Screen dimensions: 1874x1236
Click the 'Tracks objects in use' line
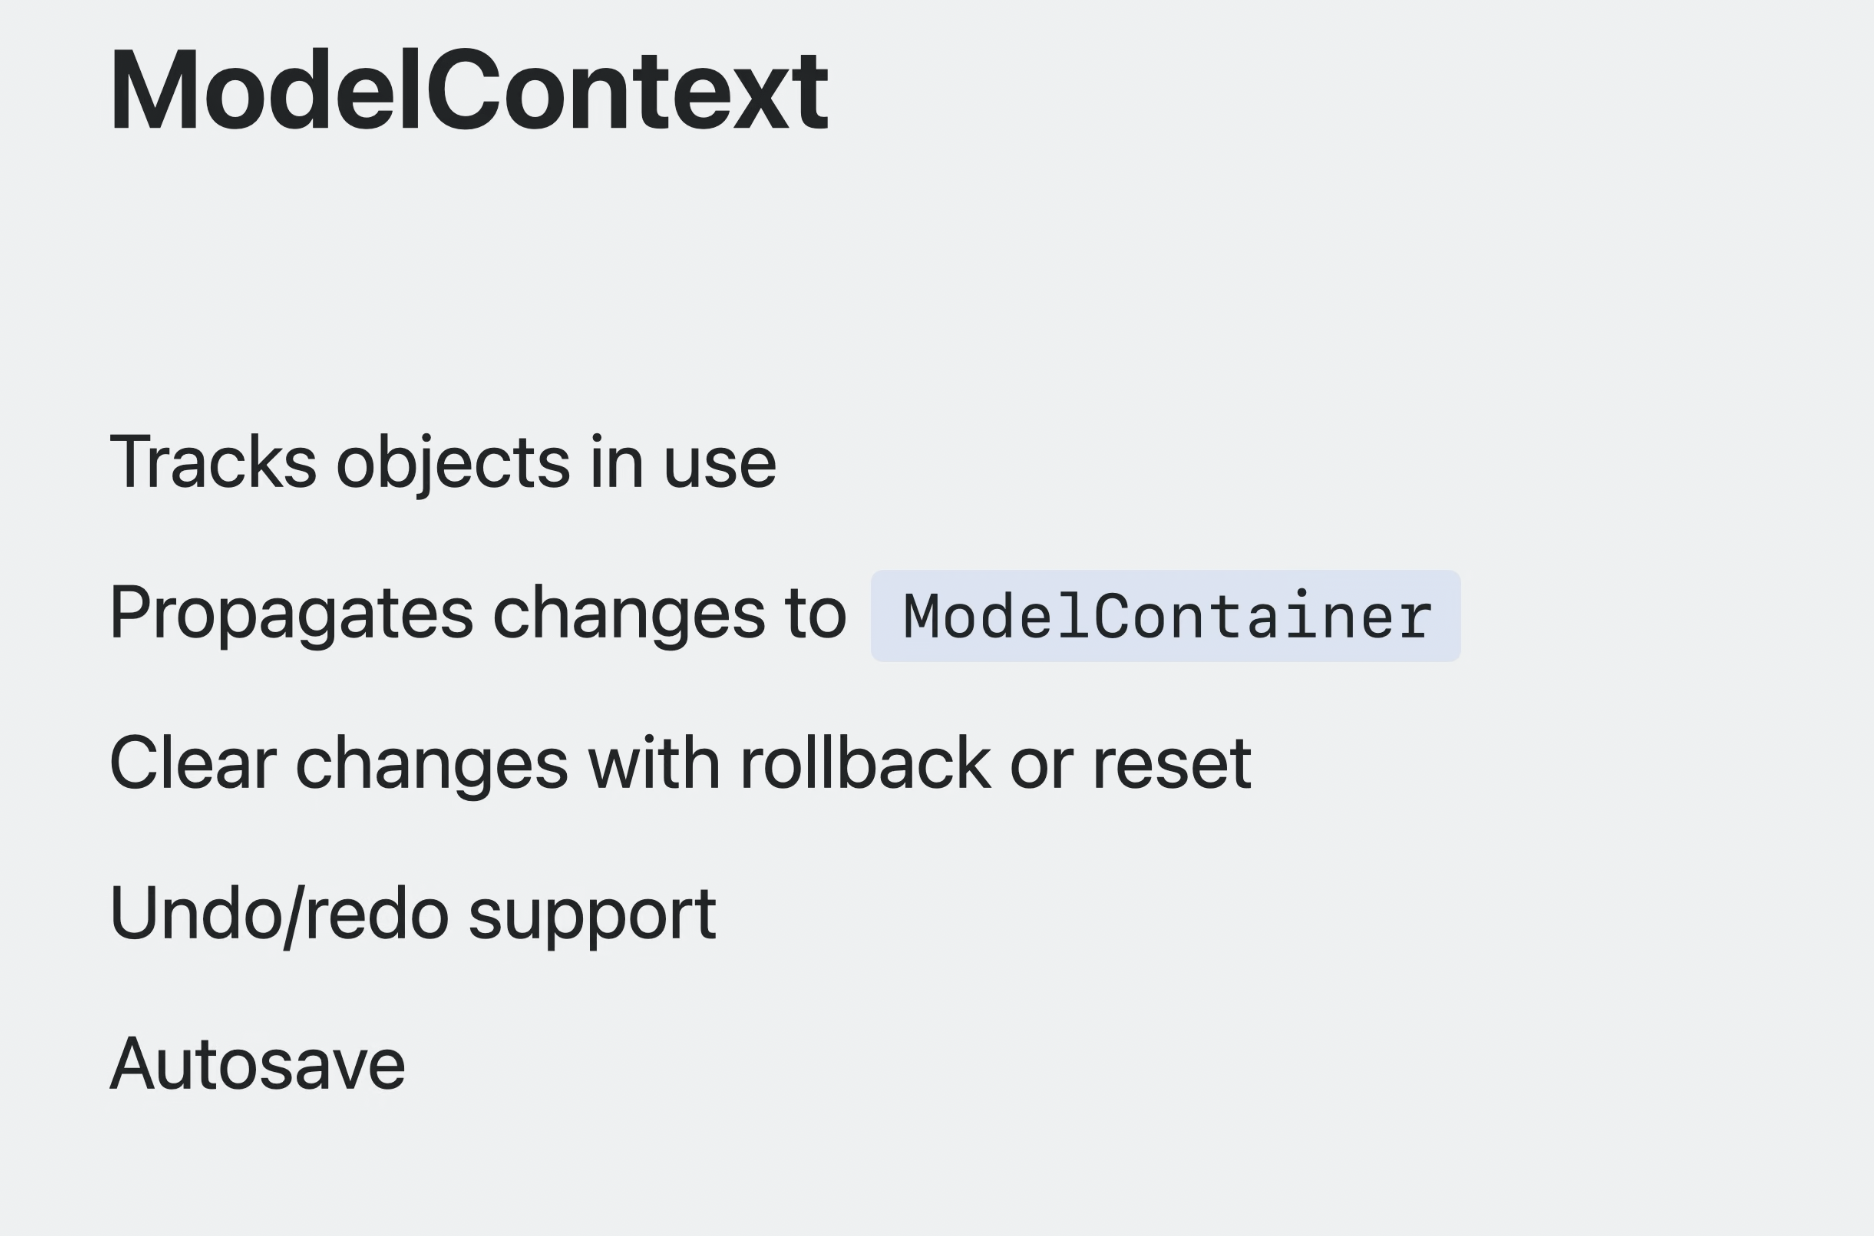pos(443,465)
